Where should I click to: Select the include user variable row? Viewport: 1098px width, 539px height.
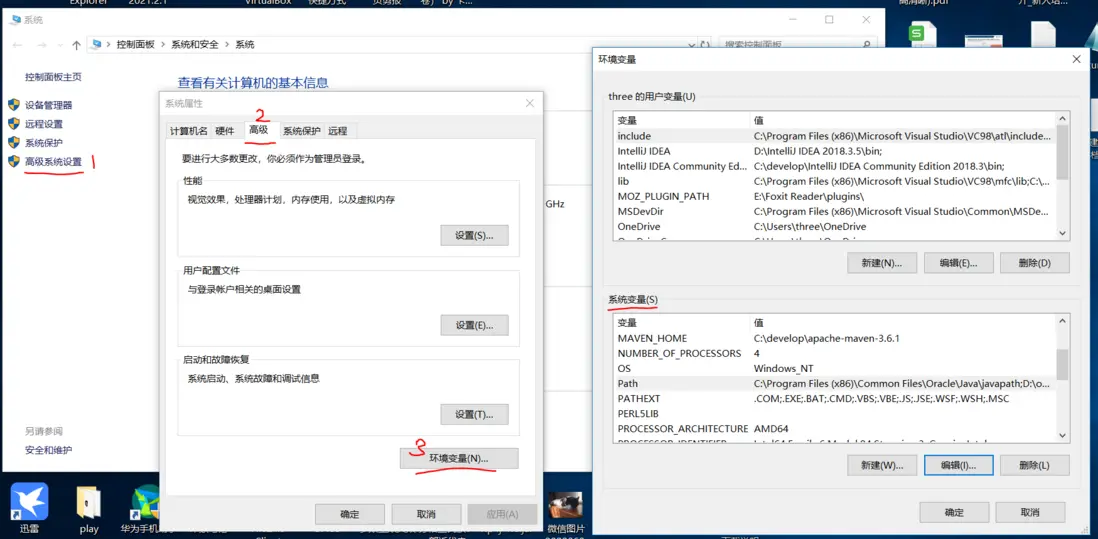[835, 136]
